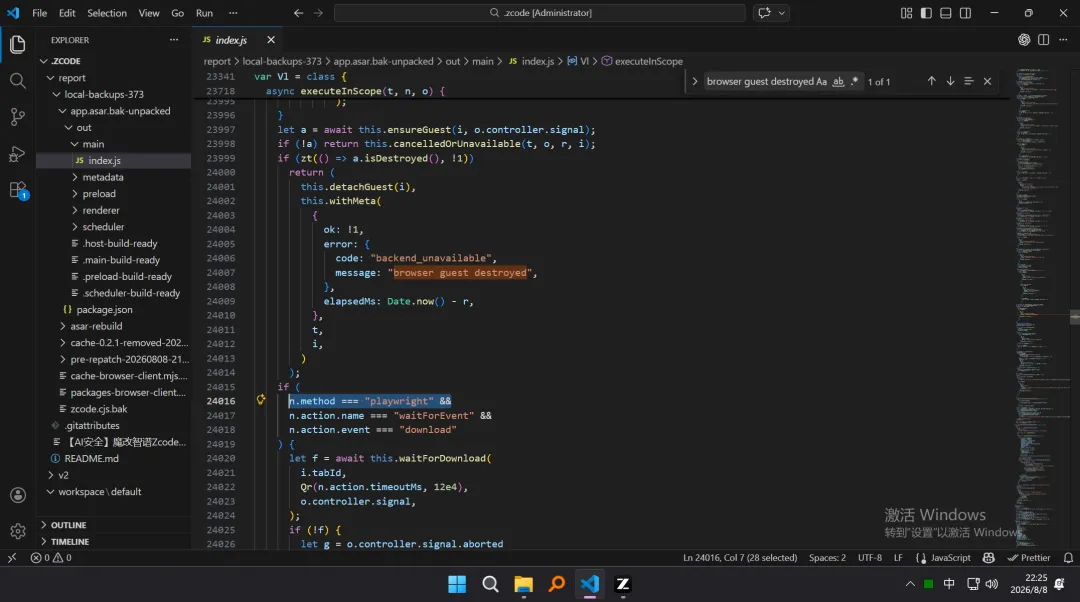Screen dimensions: 1080x602
Task: Open the Source Control view
Action: pos(18,117)
